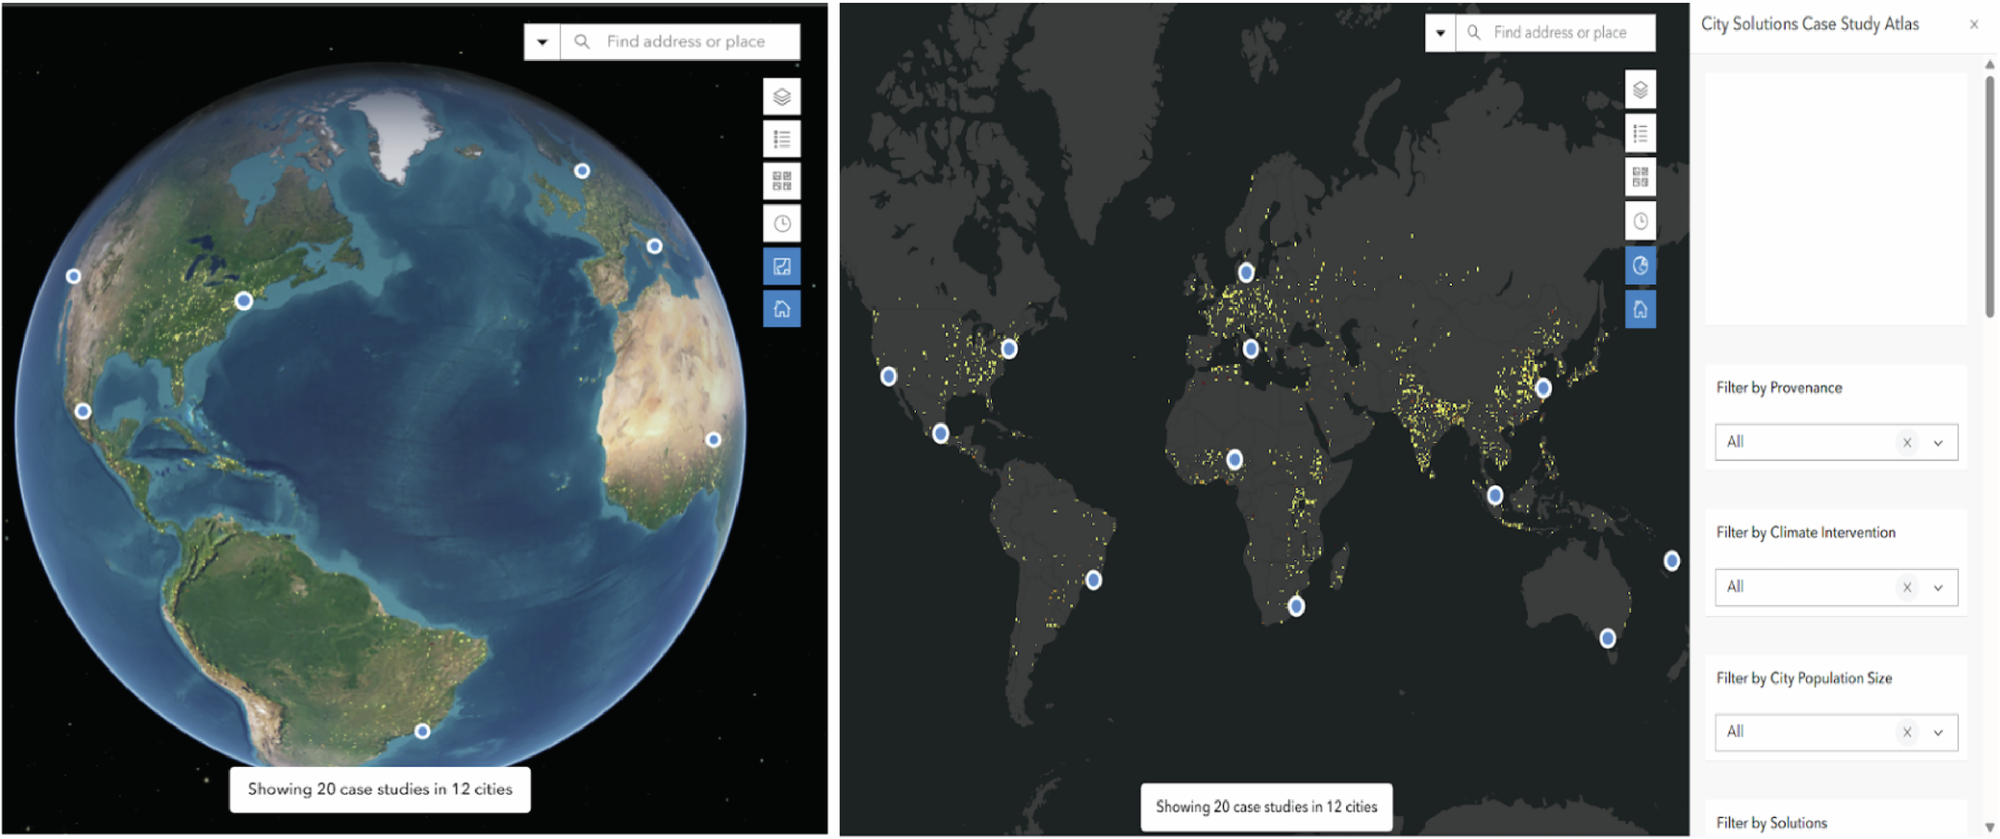Clear the Filter by Provenance selection

tap(1907, 442)
